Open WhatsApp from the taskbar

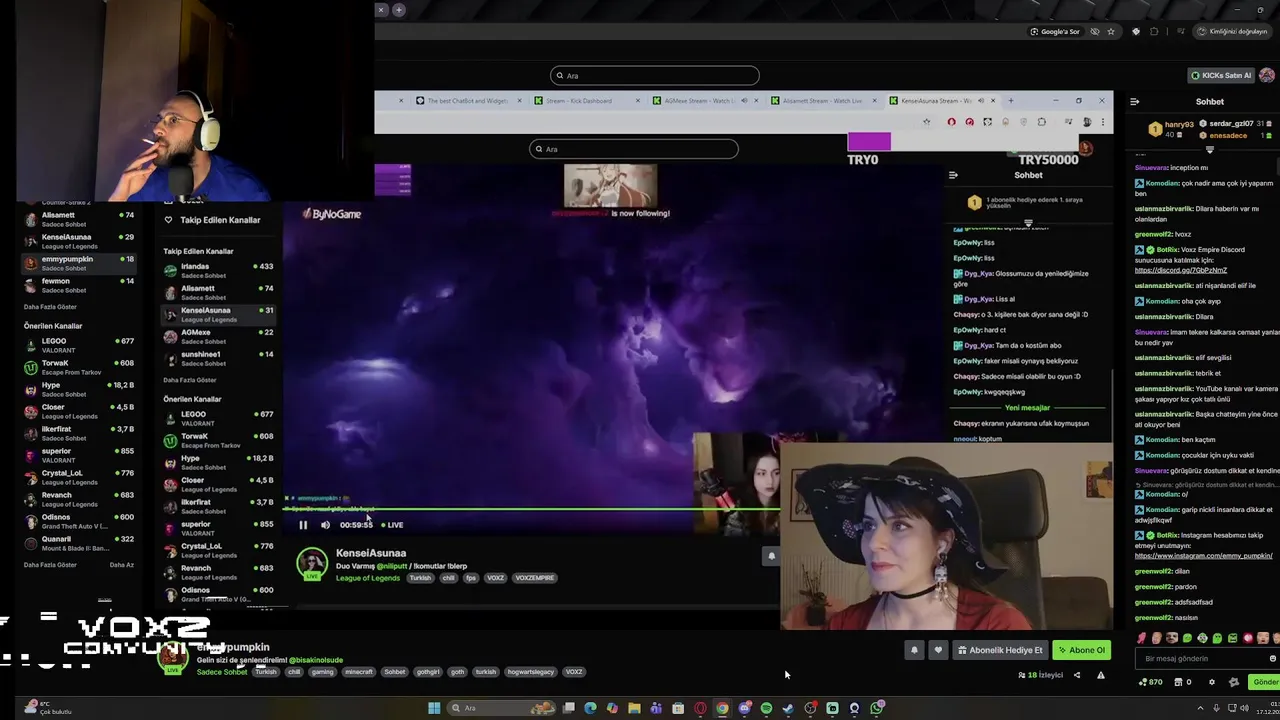pos(877,708)
